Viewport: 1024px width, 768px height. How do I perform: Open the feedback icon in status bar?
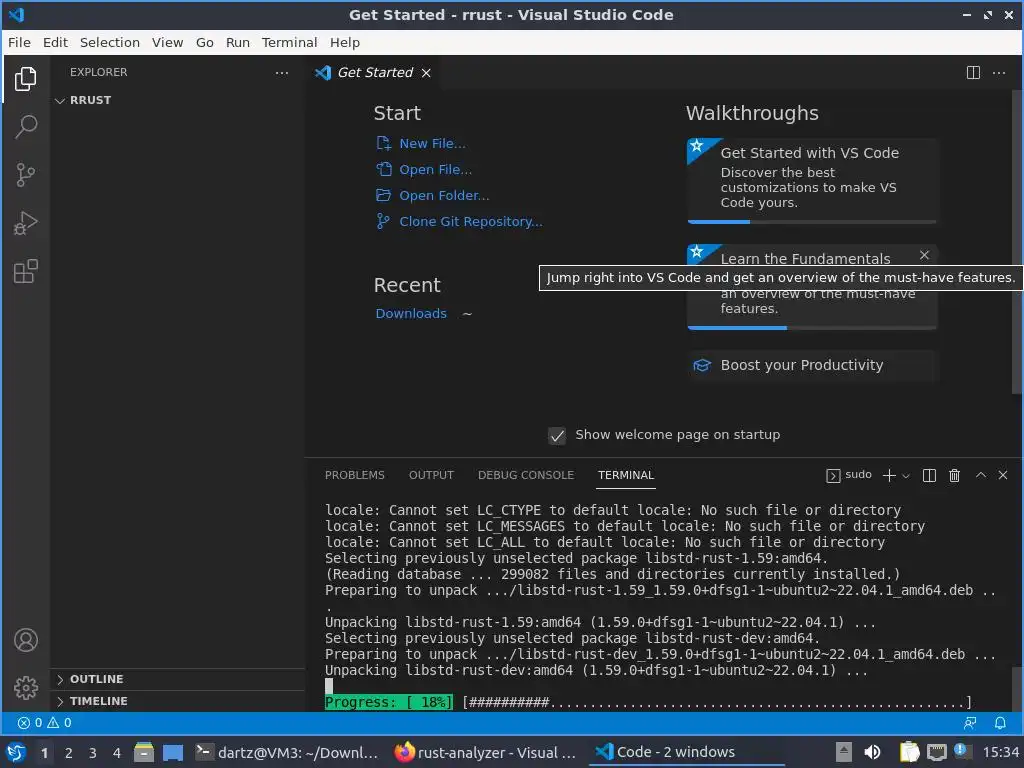970,722
